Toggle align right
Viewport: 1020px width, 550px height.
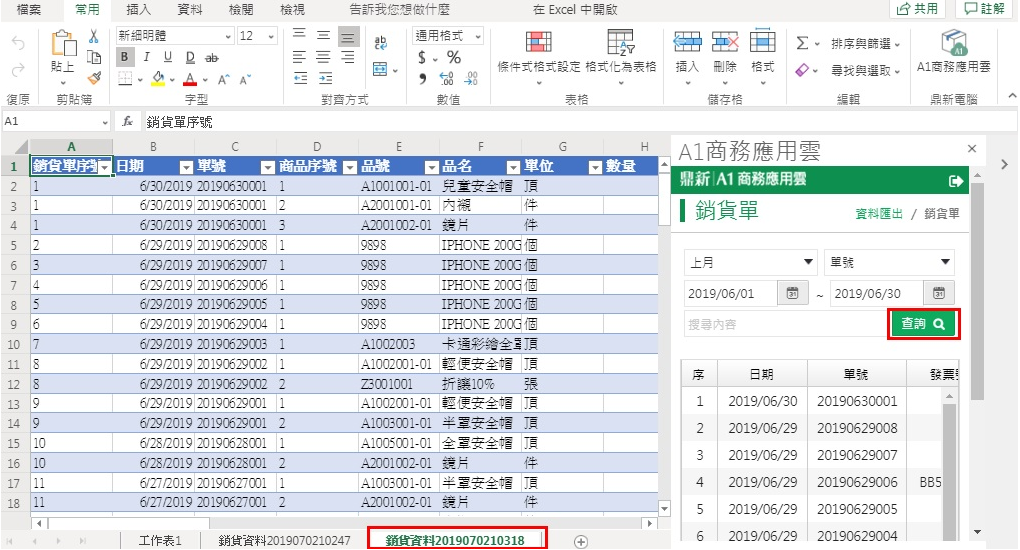click(x=348, y=57)
